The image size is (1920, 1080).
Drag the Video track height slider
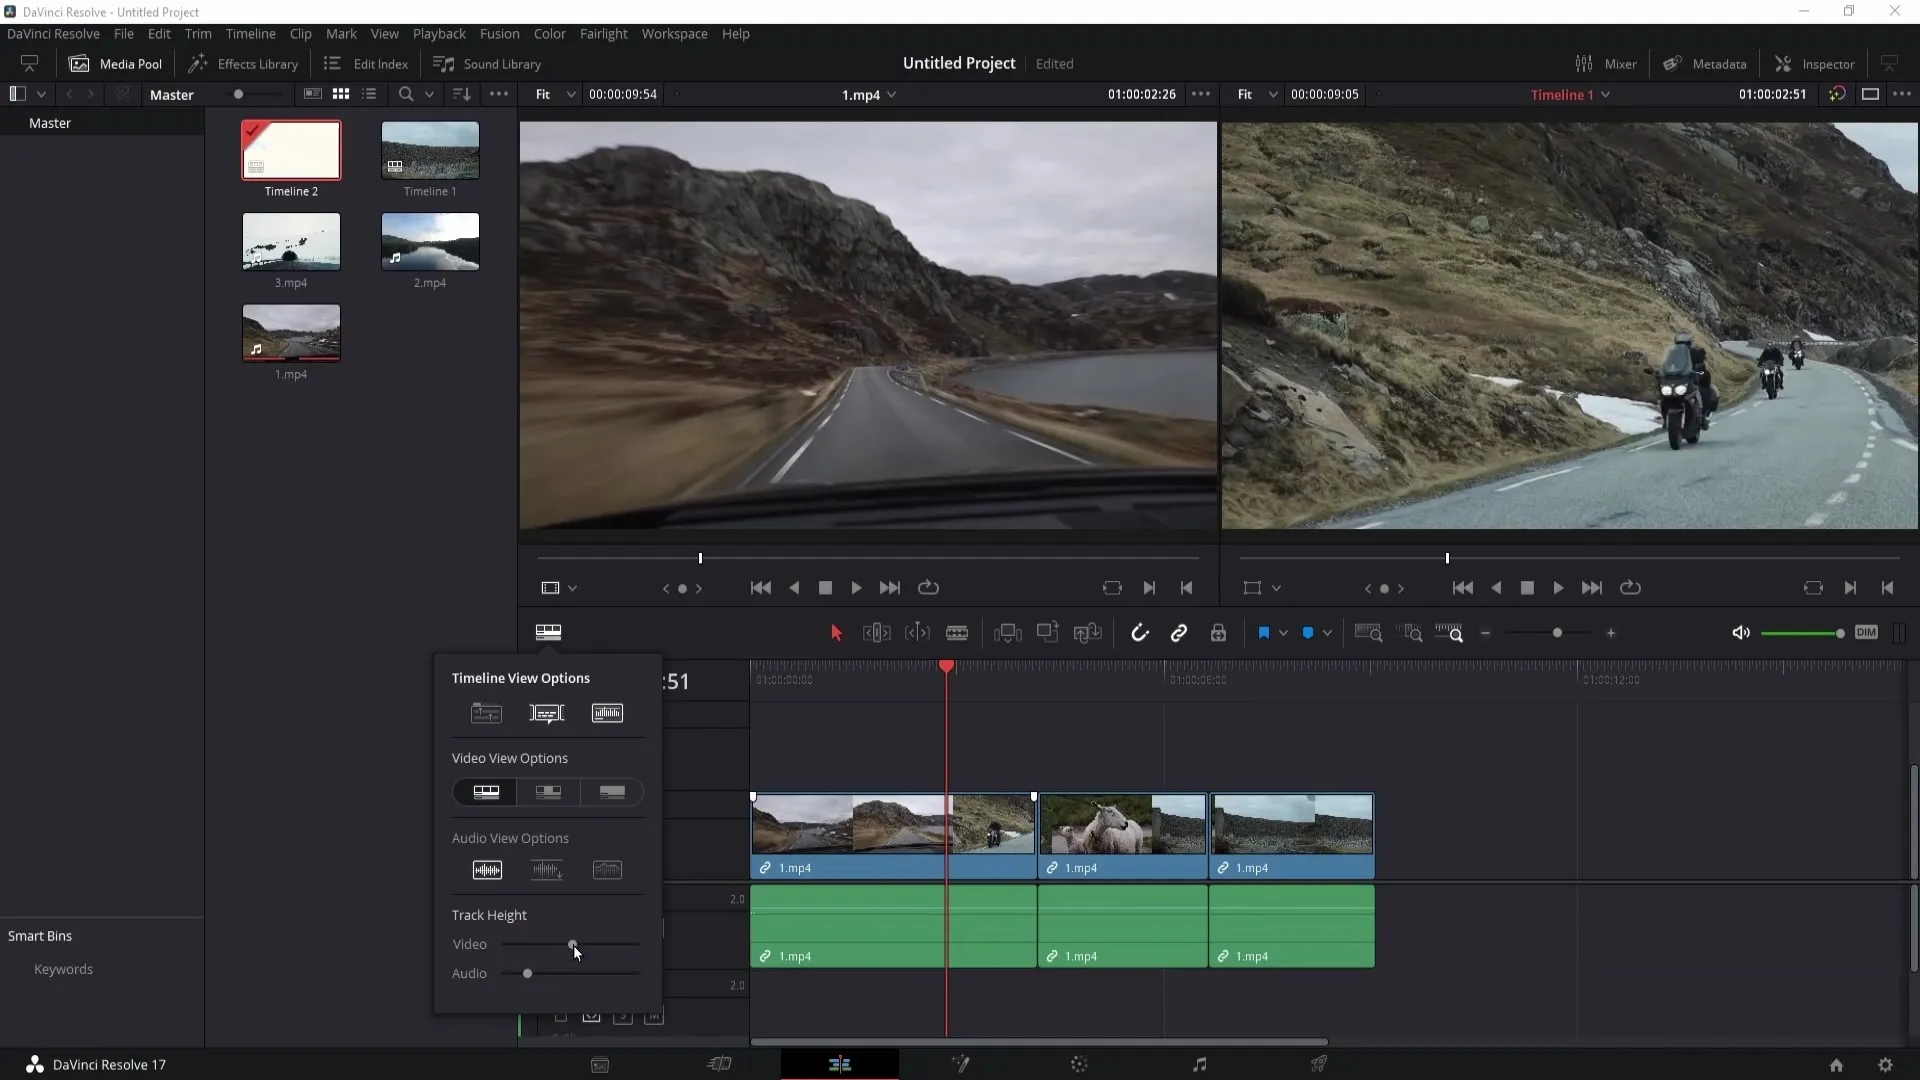572,944
